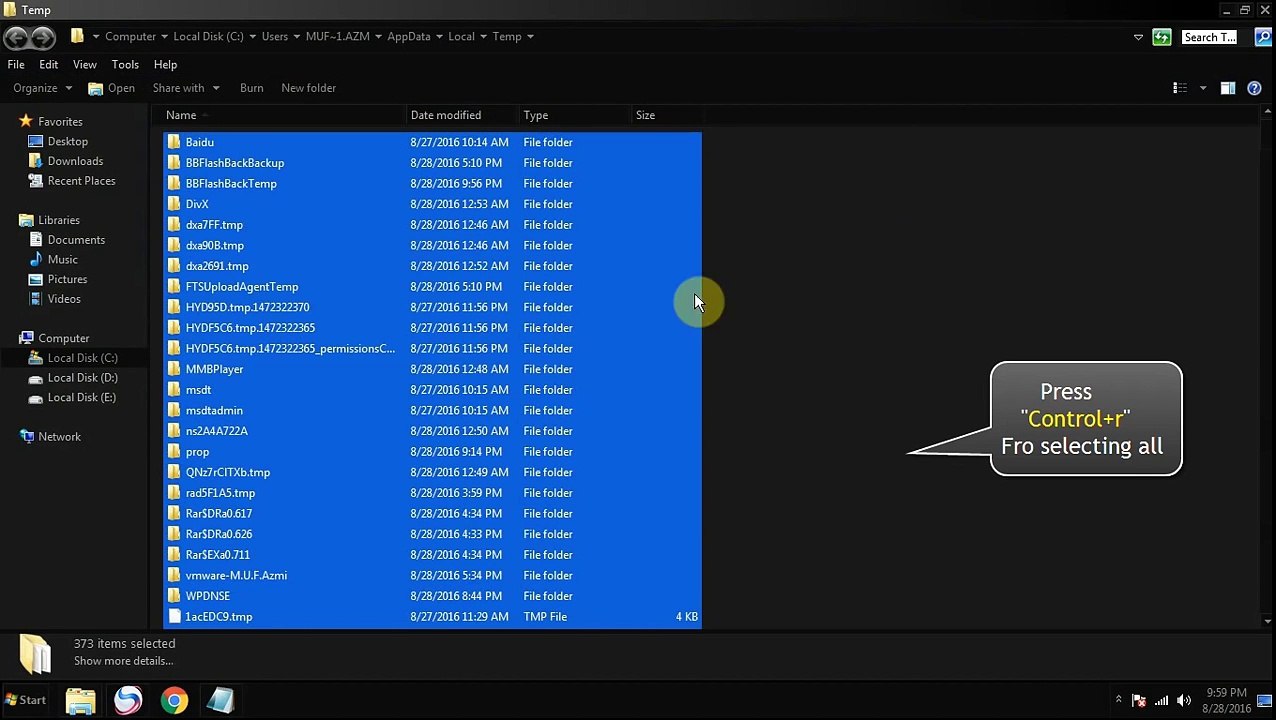Open Local Disk (D:) in sidebar
The image size is (1276, 720).
(82, 377)
